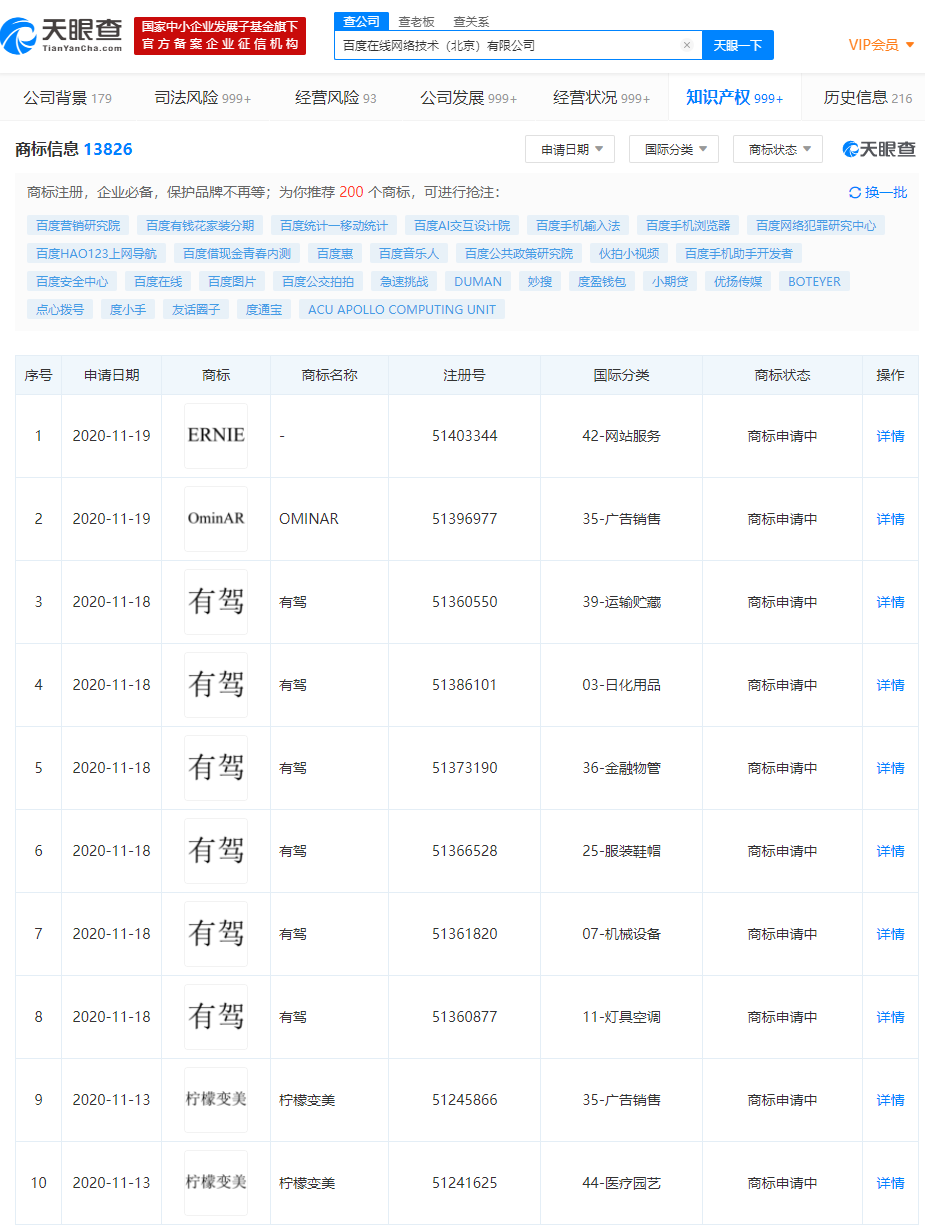Expand VIP会员 menu

[x=881, y=45]
